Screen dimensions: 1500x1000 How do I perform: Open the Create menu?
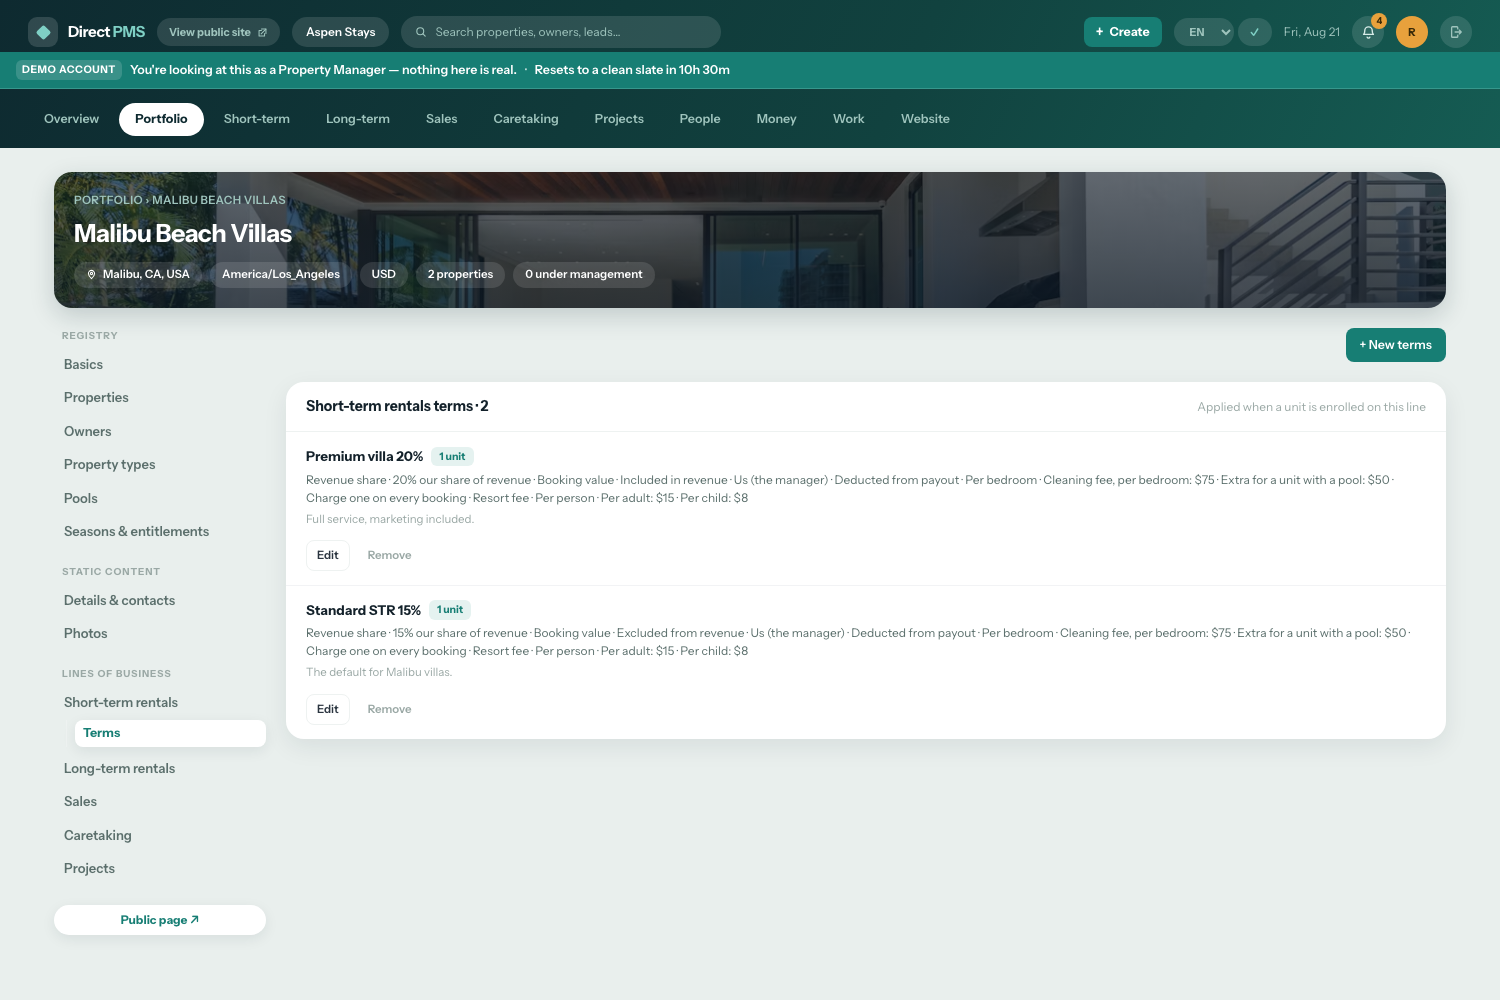coord(1122,32)
